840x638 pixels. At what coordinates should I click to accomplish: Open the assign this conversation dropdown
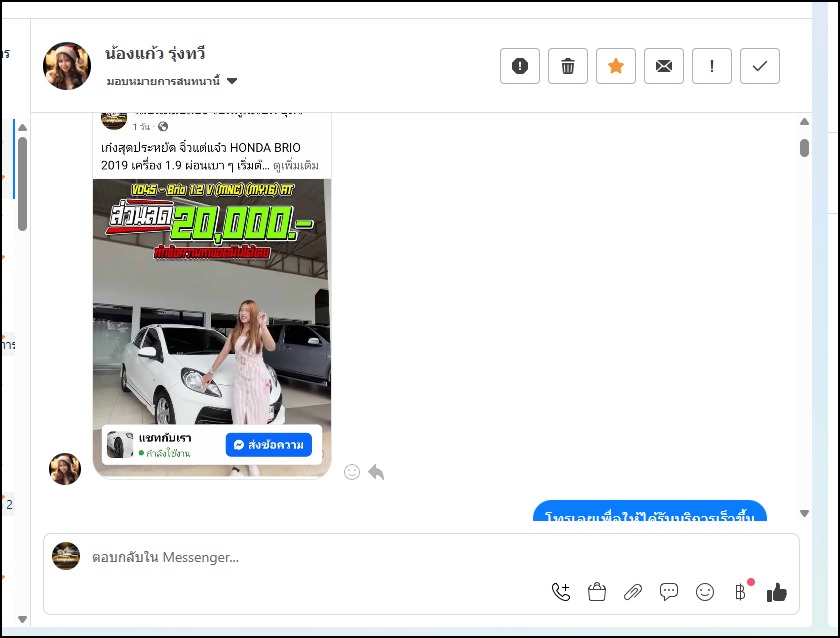pos(171,81)
